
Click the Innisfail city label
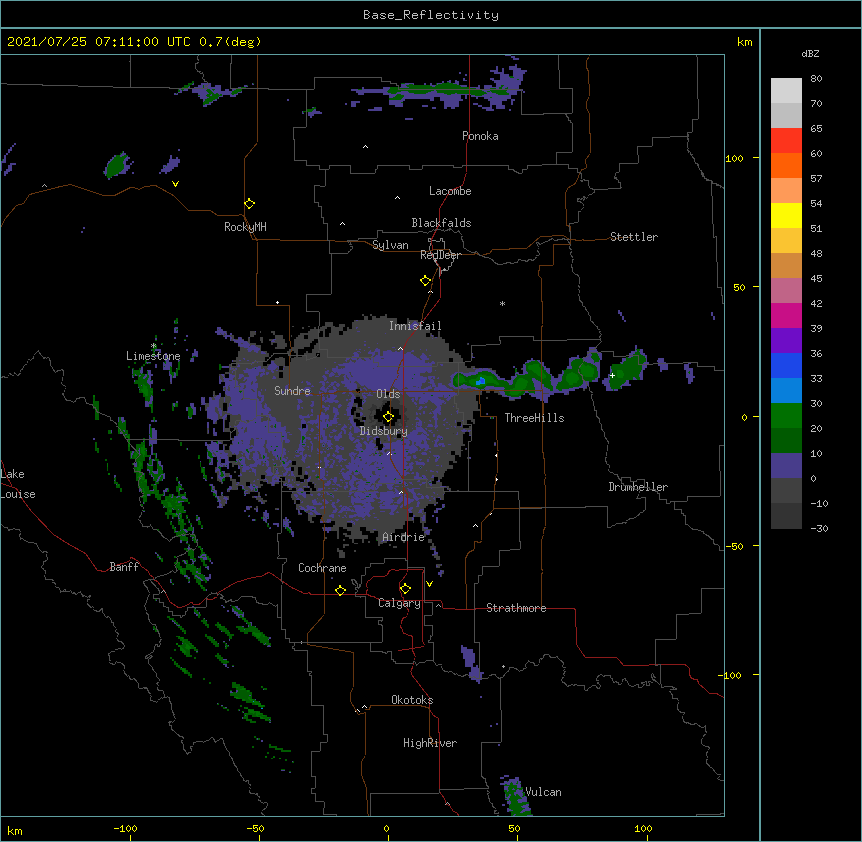[x=415, y=326]
